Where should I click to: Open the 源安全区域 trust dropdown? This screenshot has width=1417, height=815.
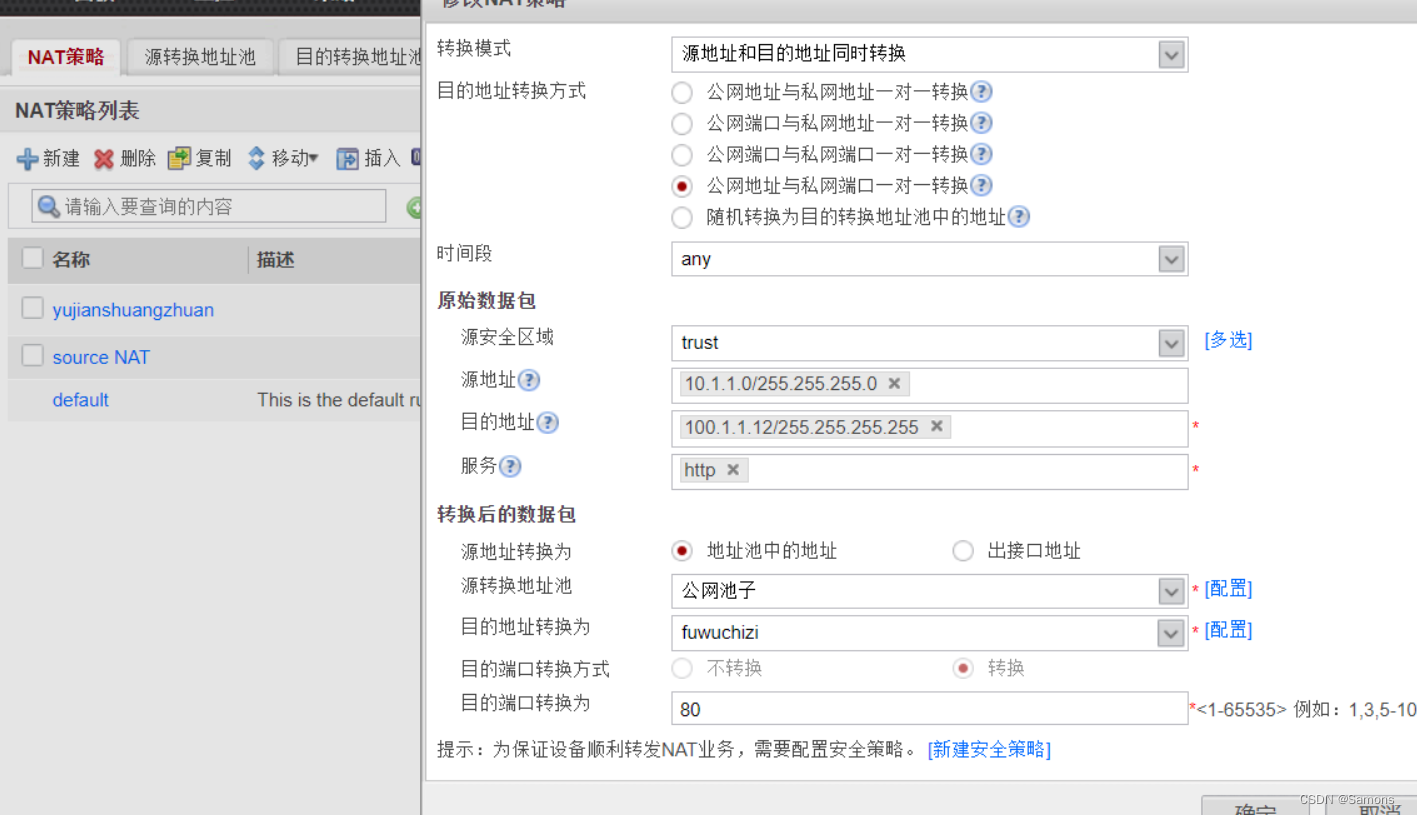click(1172, 343)
